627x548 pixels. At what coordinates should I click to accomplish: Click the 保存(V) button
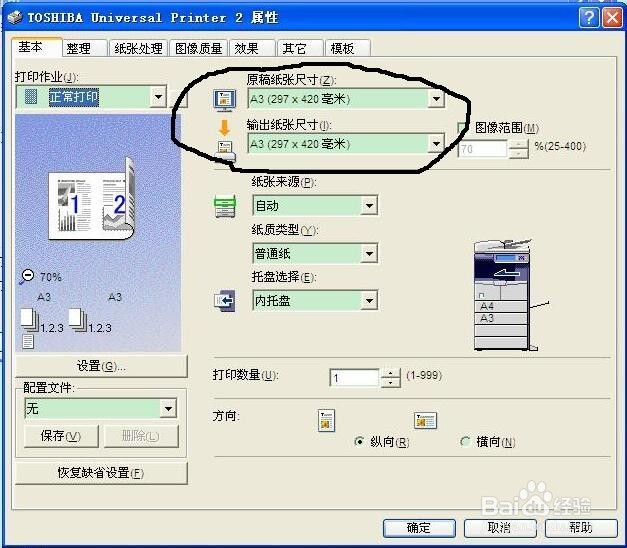[x=61, y=436]
